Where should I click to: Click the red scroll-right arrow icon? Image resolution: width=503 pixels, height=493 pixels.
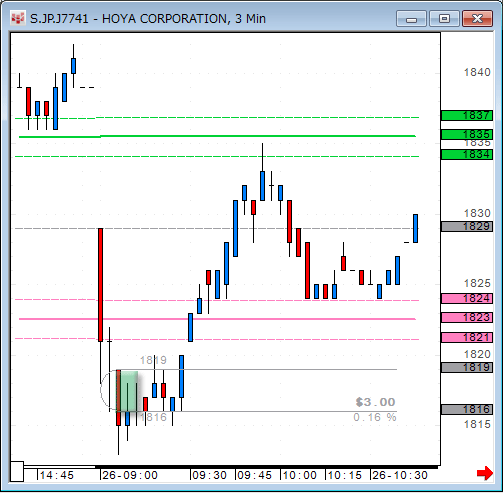[485, 473]
